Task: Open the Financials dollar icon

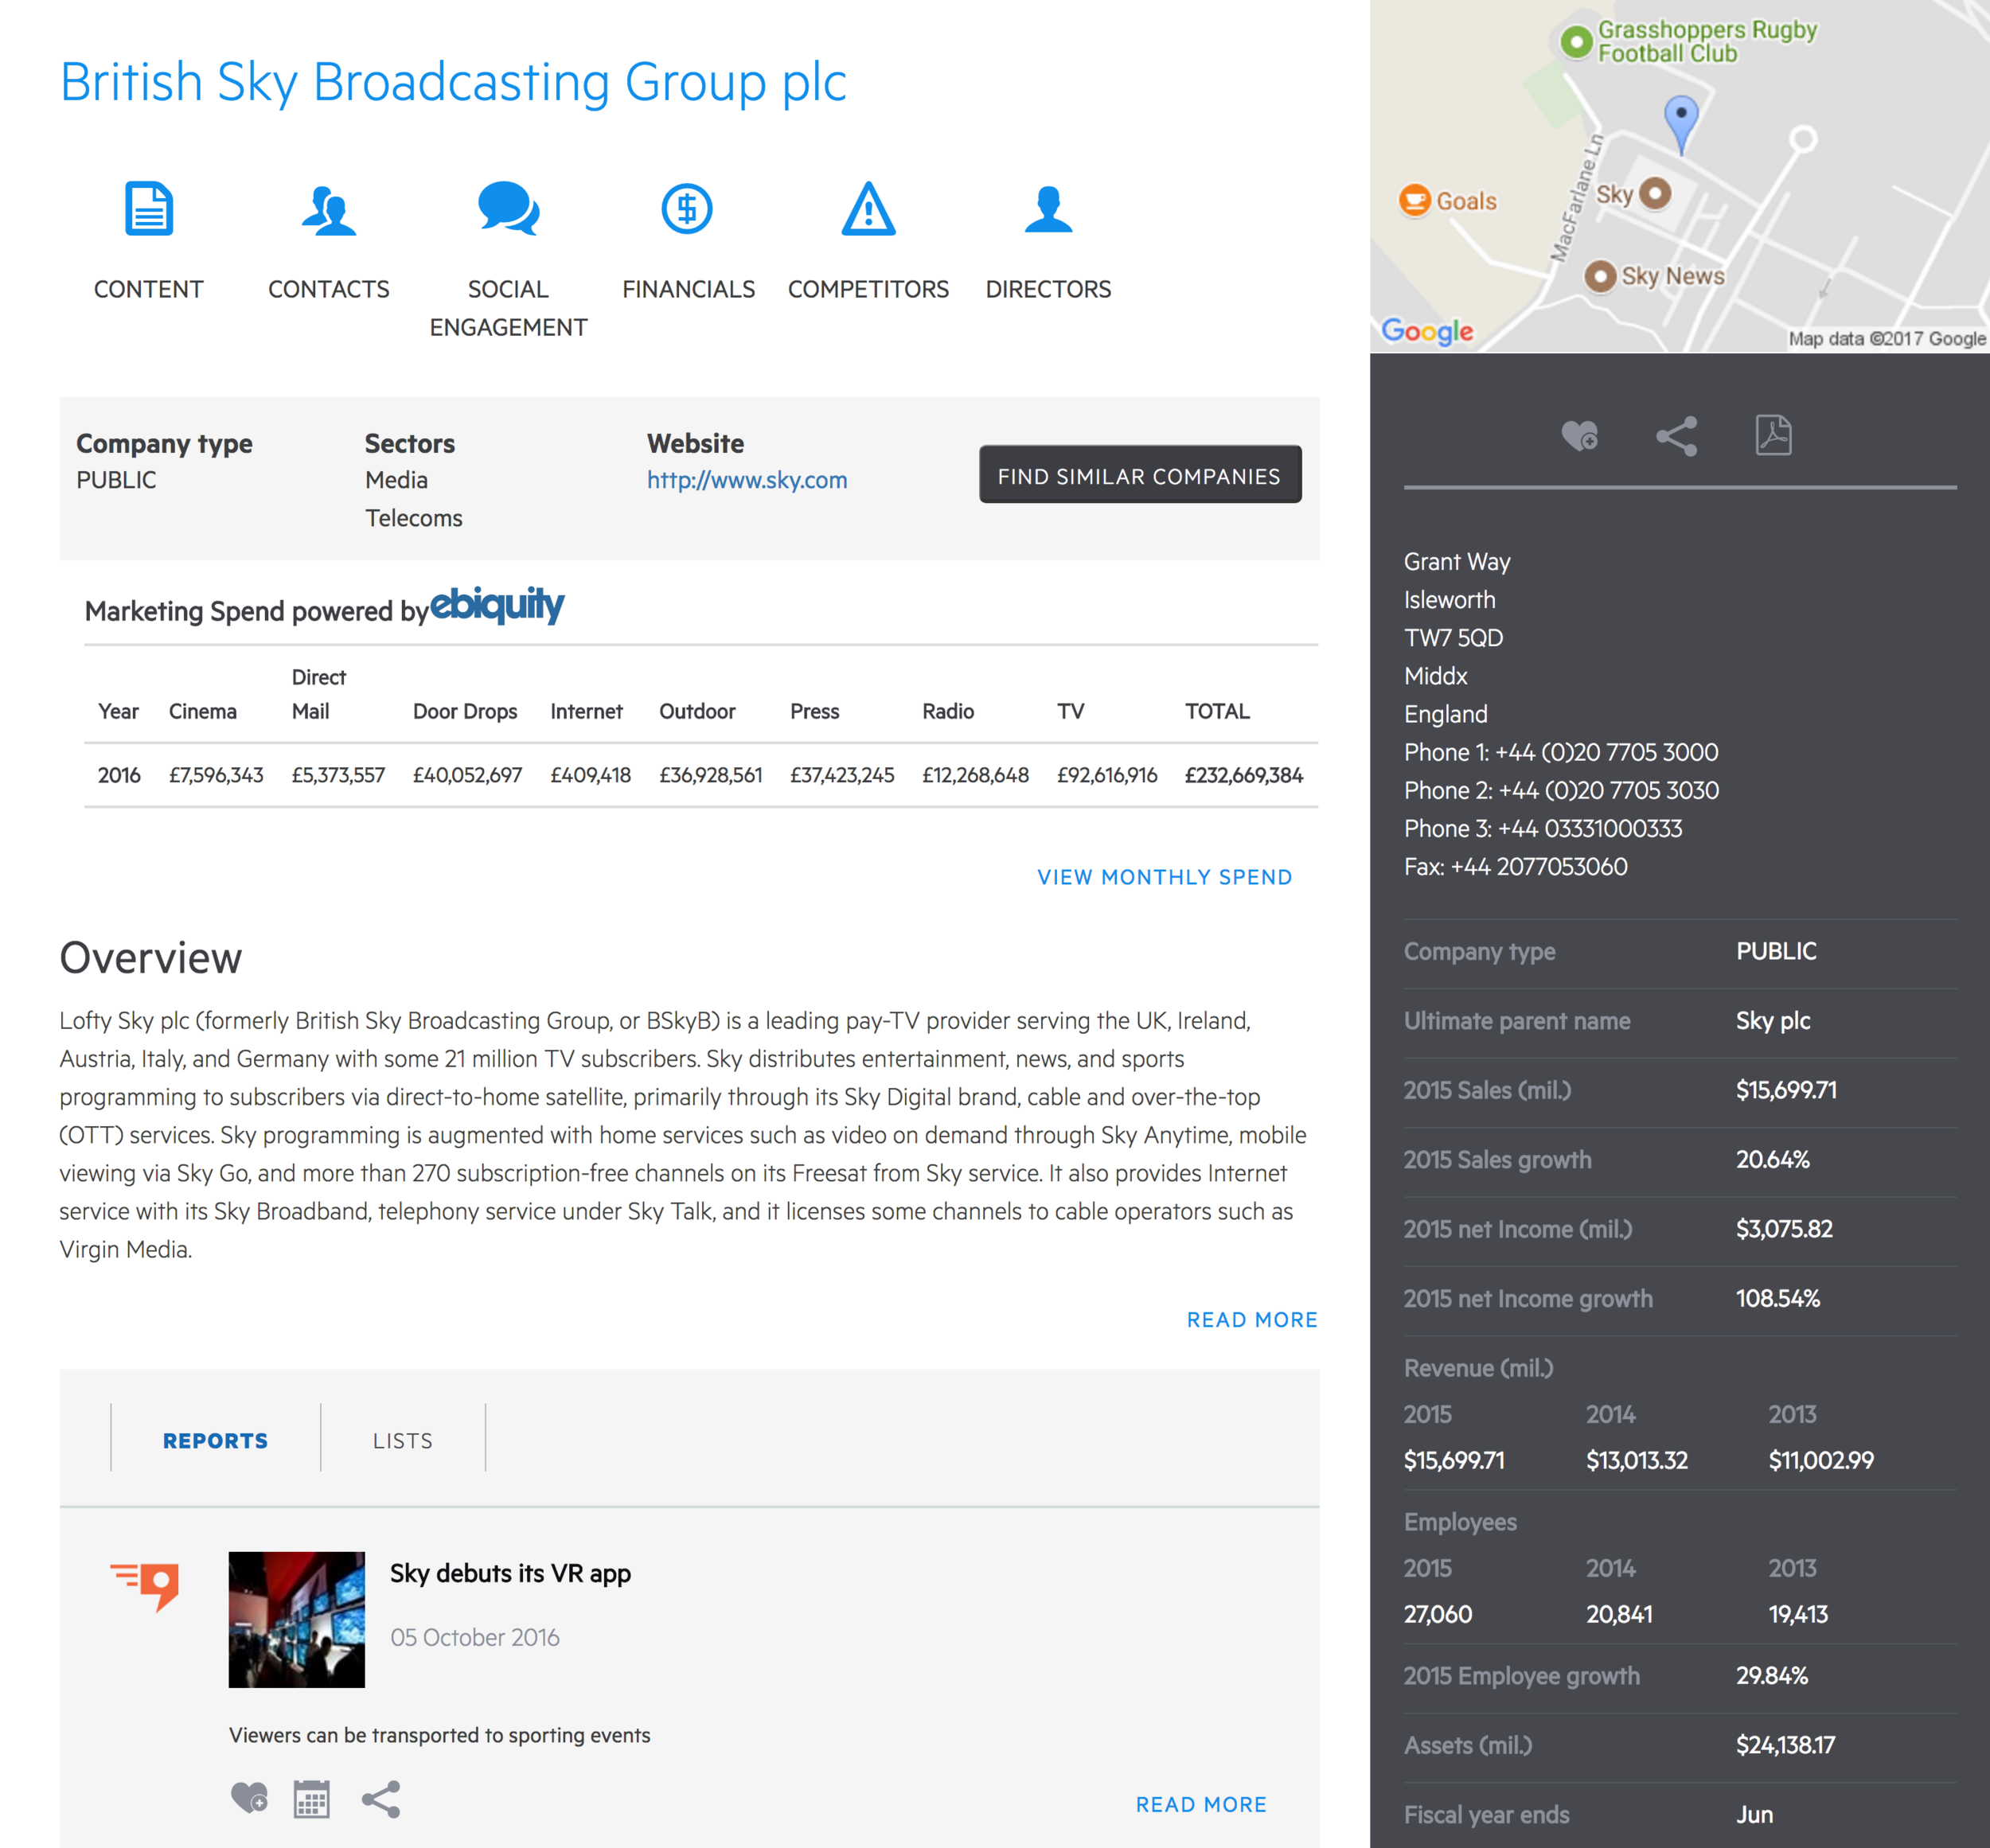Action: coord(687,208)
